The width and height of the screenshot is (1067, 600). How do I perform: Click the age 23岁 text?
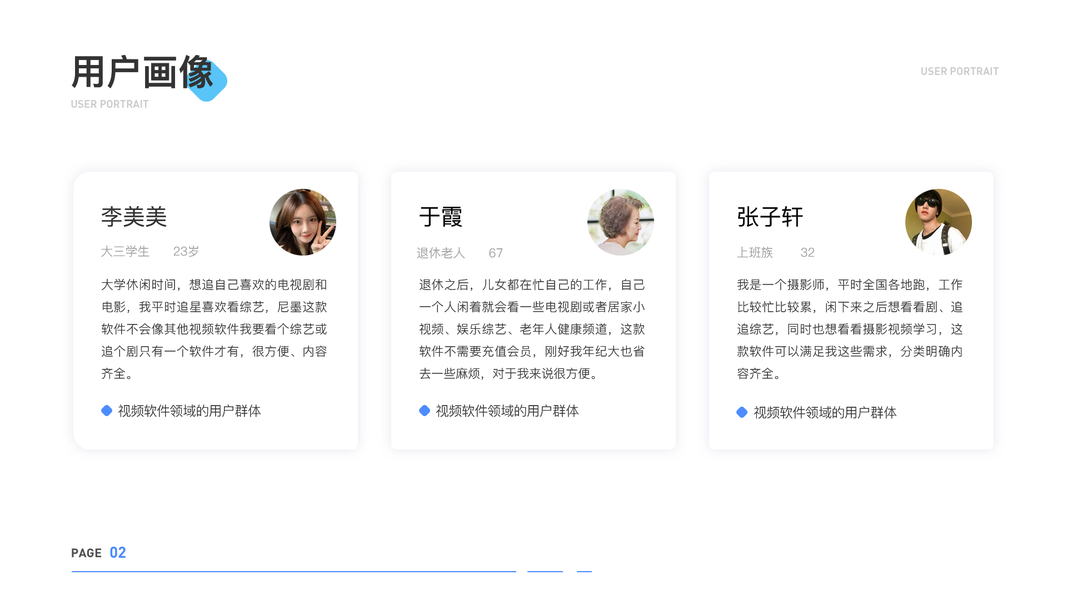(186, 252)
